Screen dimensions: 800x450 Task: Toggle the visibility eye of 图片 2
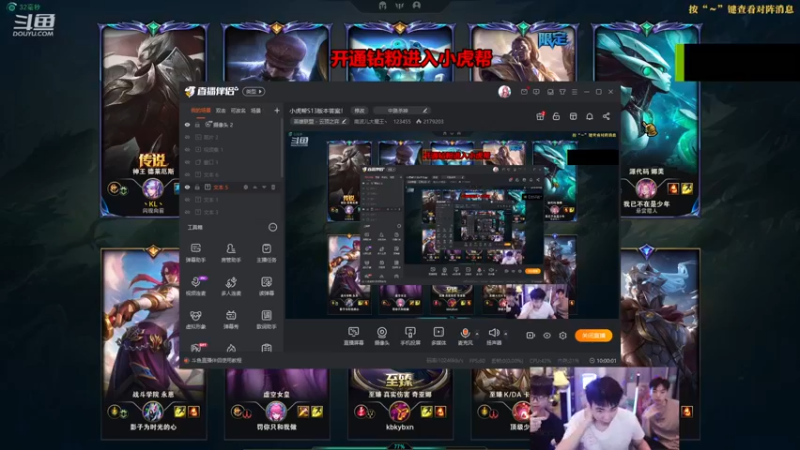tap(187, 137)
